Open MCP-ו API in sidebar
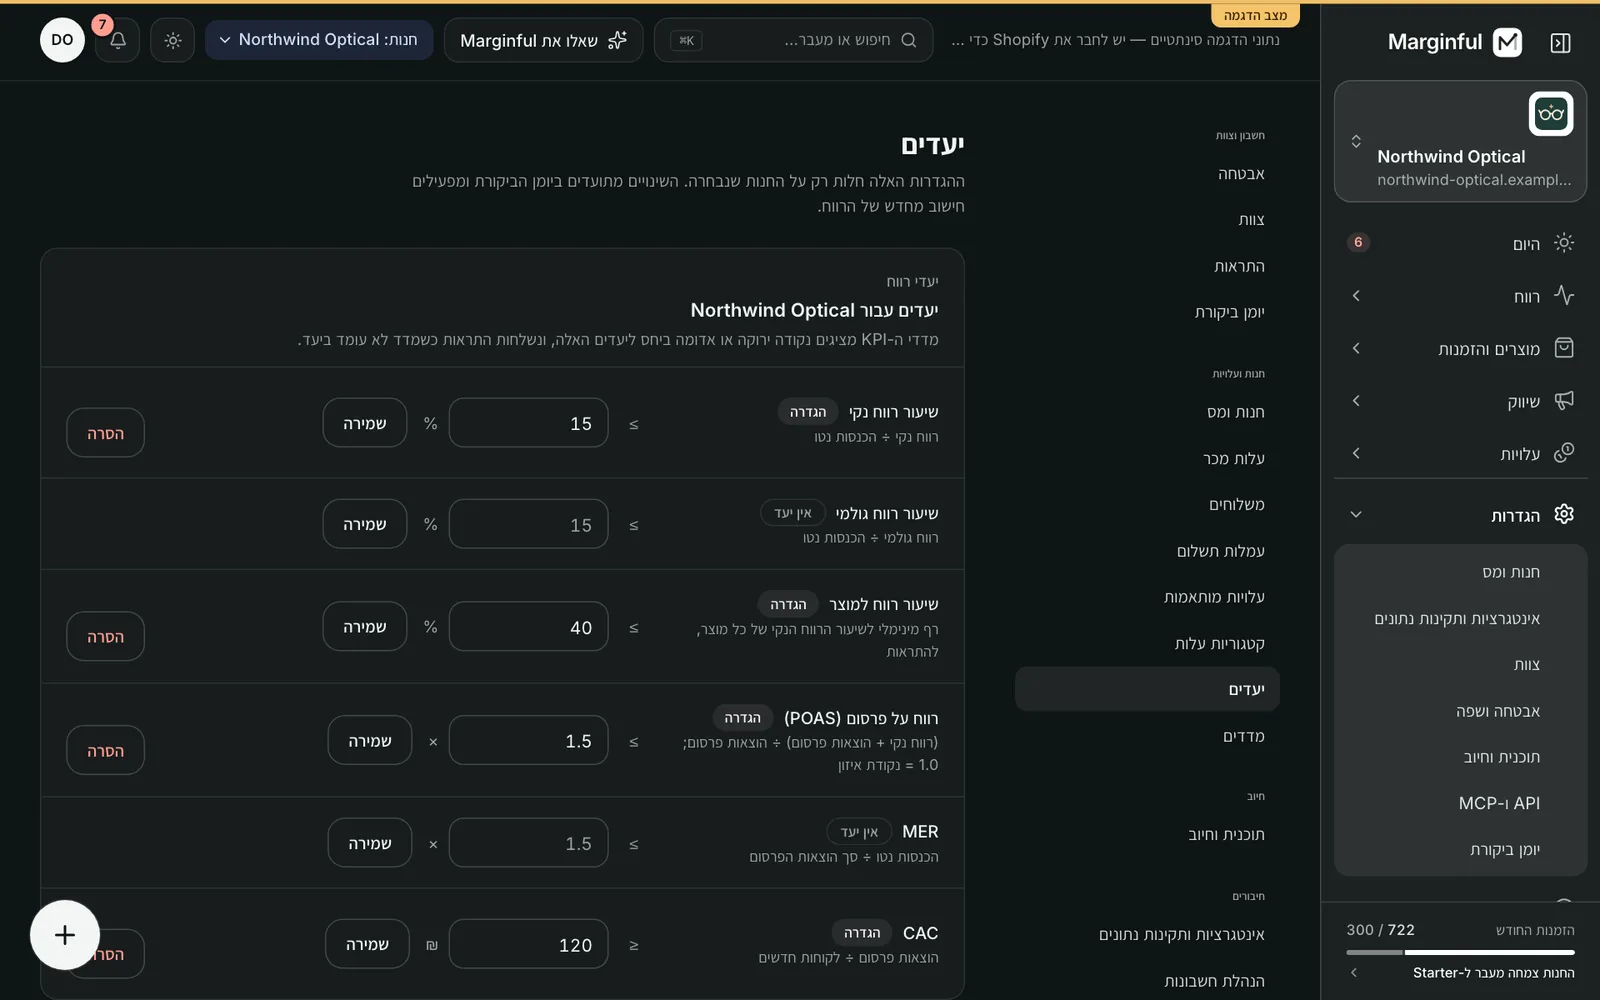Screen dimensions: 1600x1000 pos(1461,803)
